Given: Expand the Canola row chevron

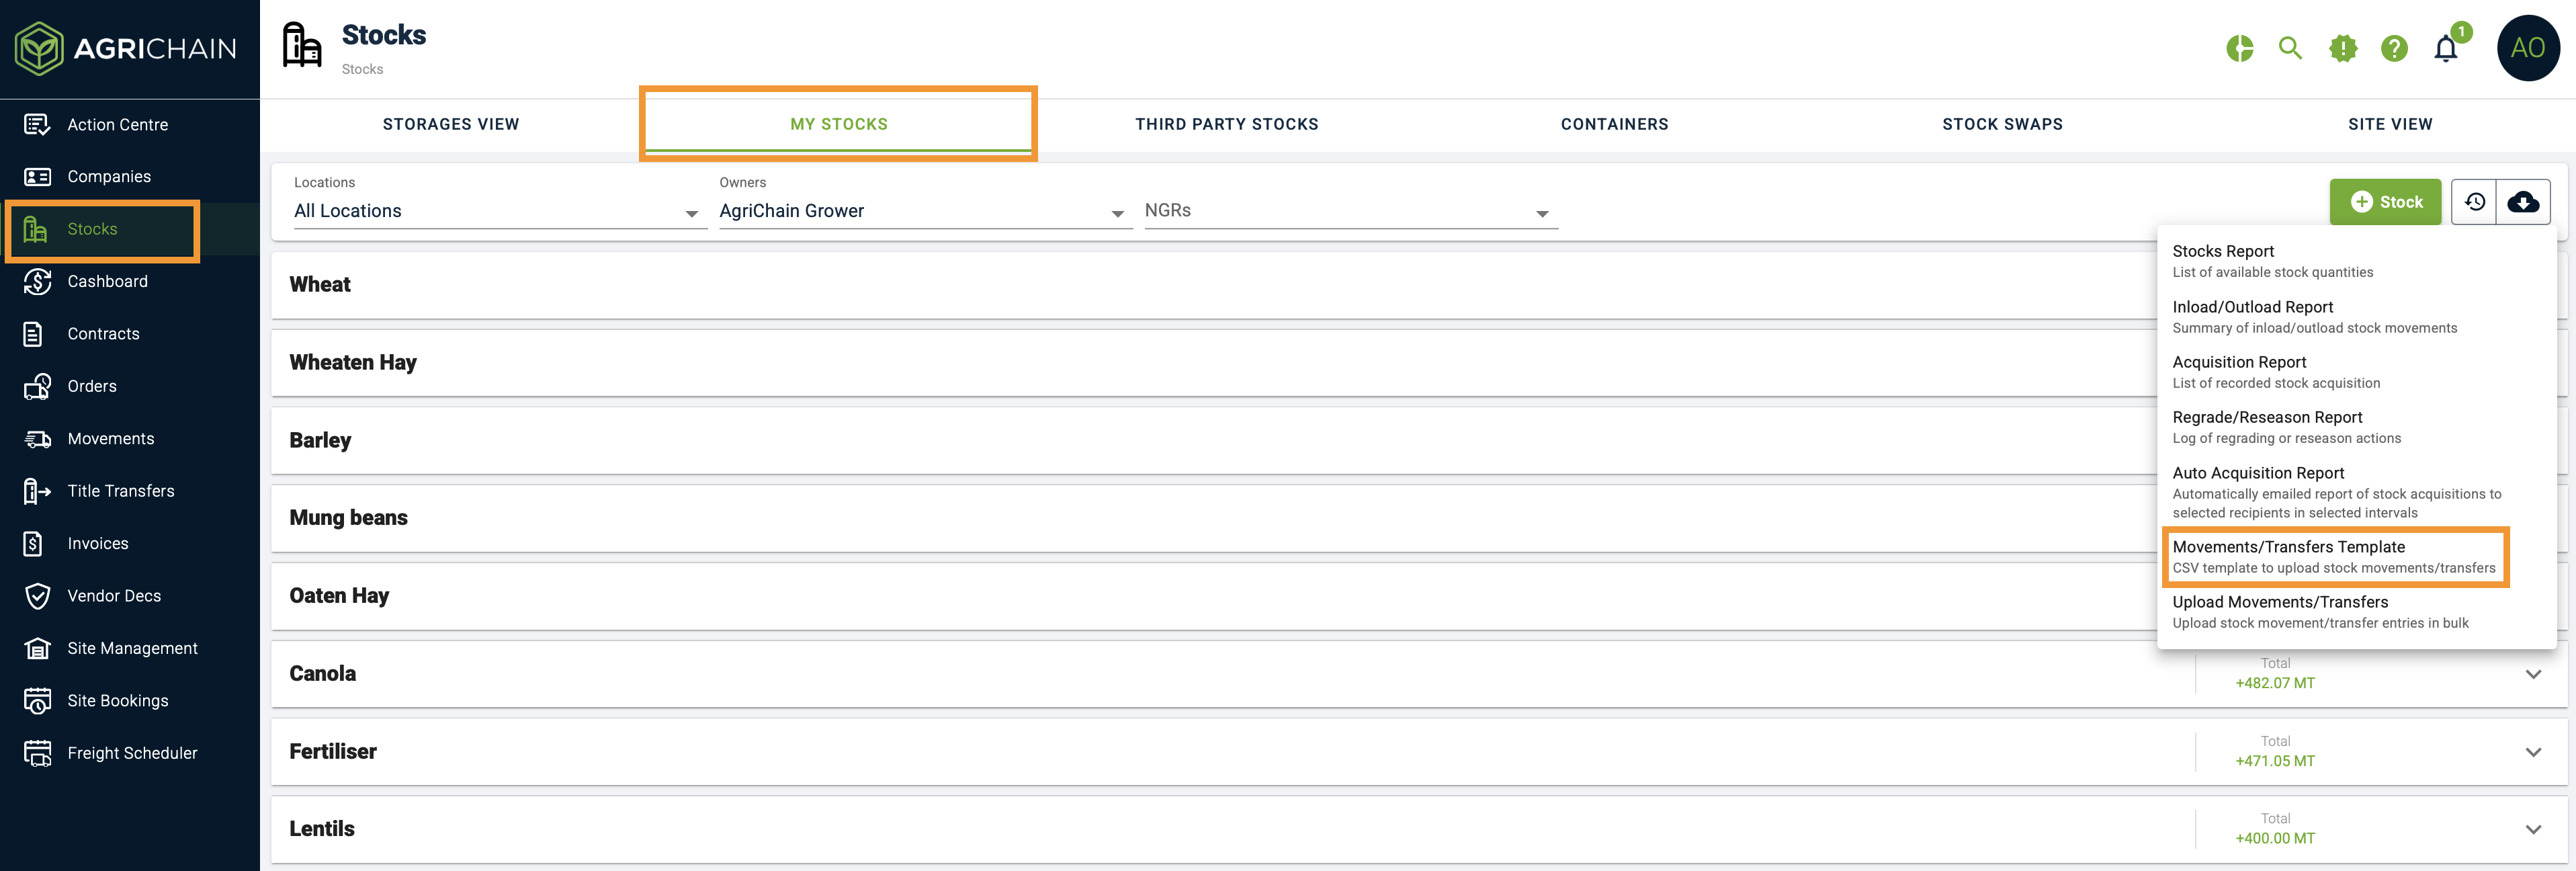Looking at the screenshot, I should [2533, 674].
